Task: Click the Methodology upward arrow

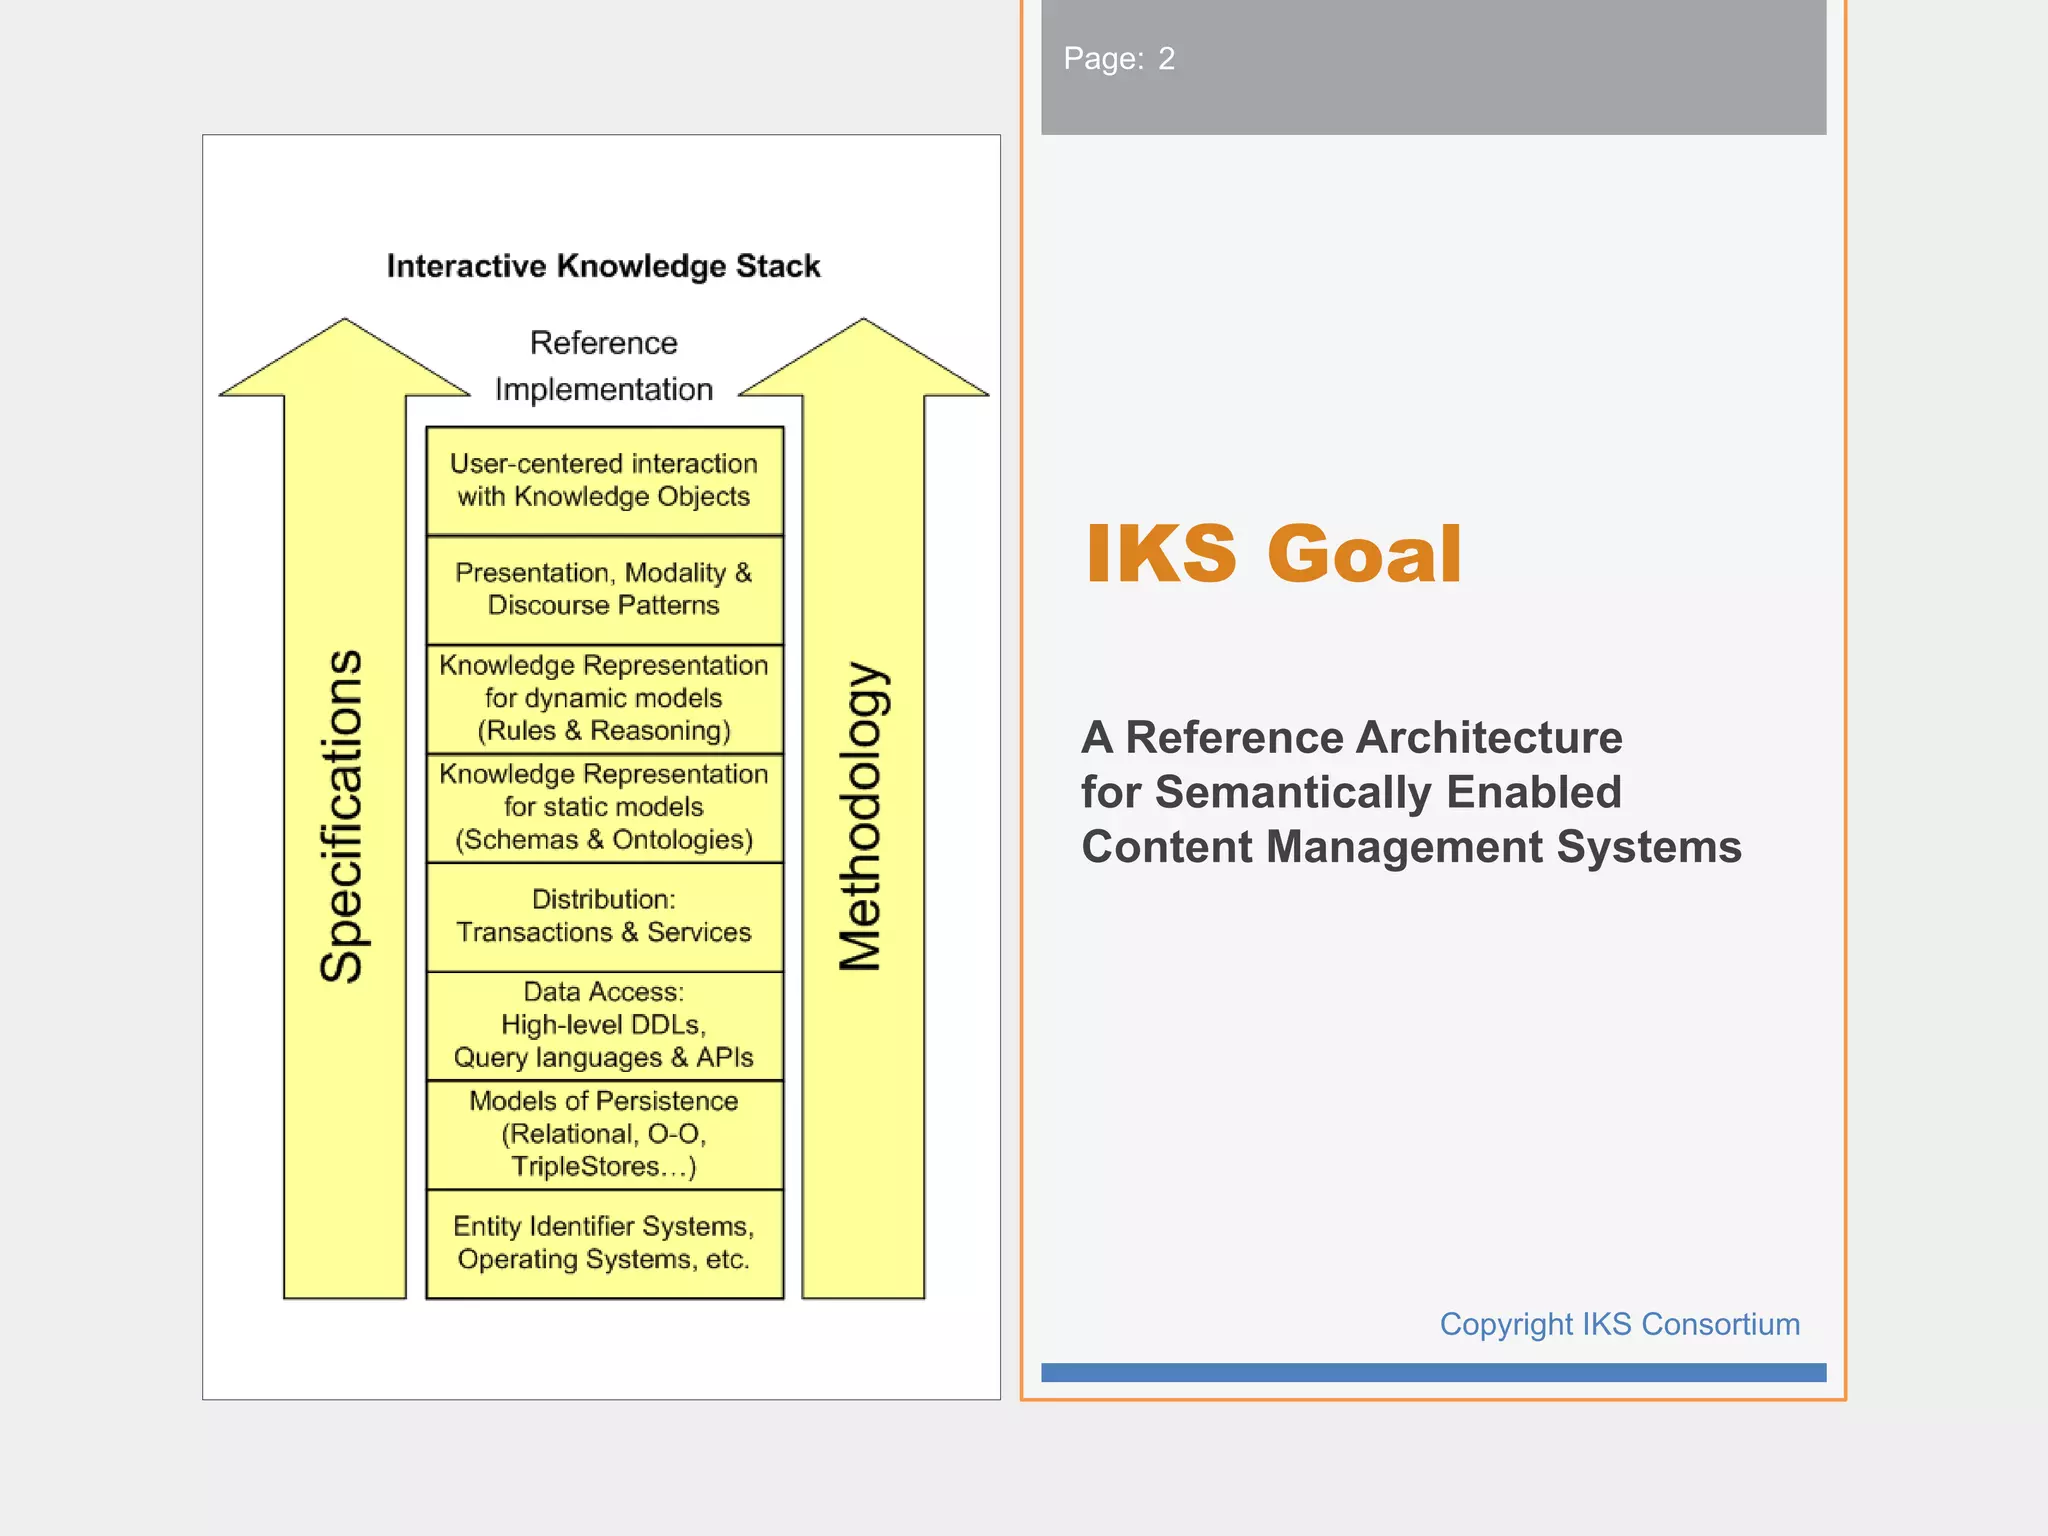Action: pyautogui.click(x=862, y=815)
